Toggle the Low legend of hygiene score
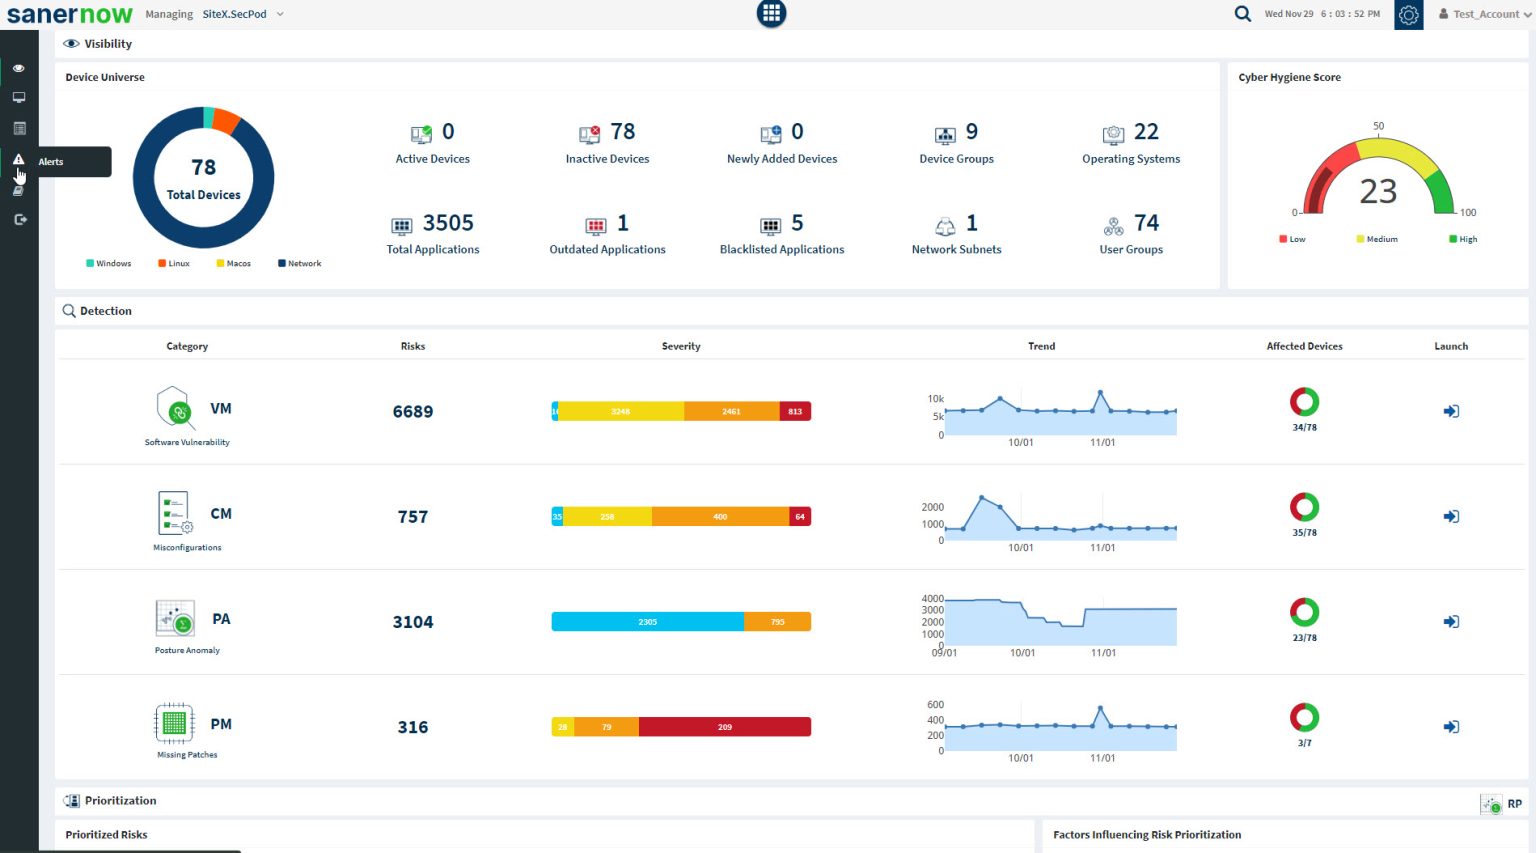Screen dimensions: 1536x853 [x=1292, y=239]
